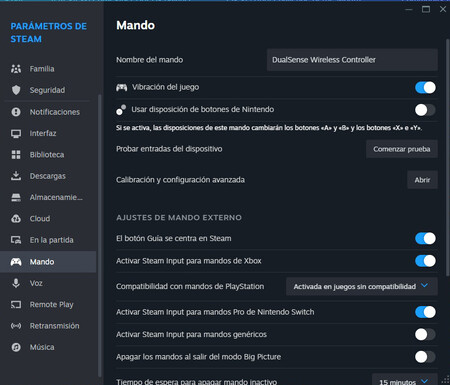450x385 pixels.
Task: Click the Música note icon
Action: (16, 347)
